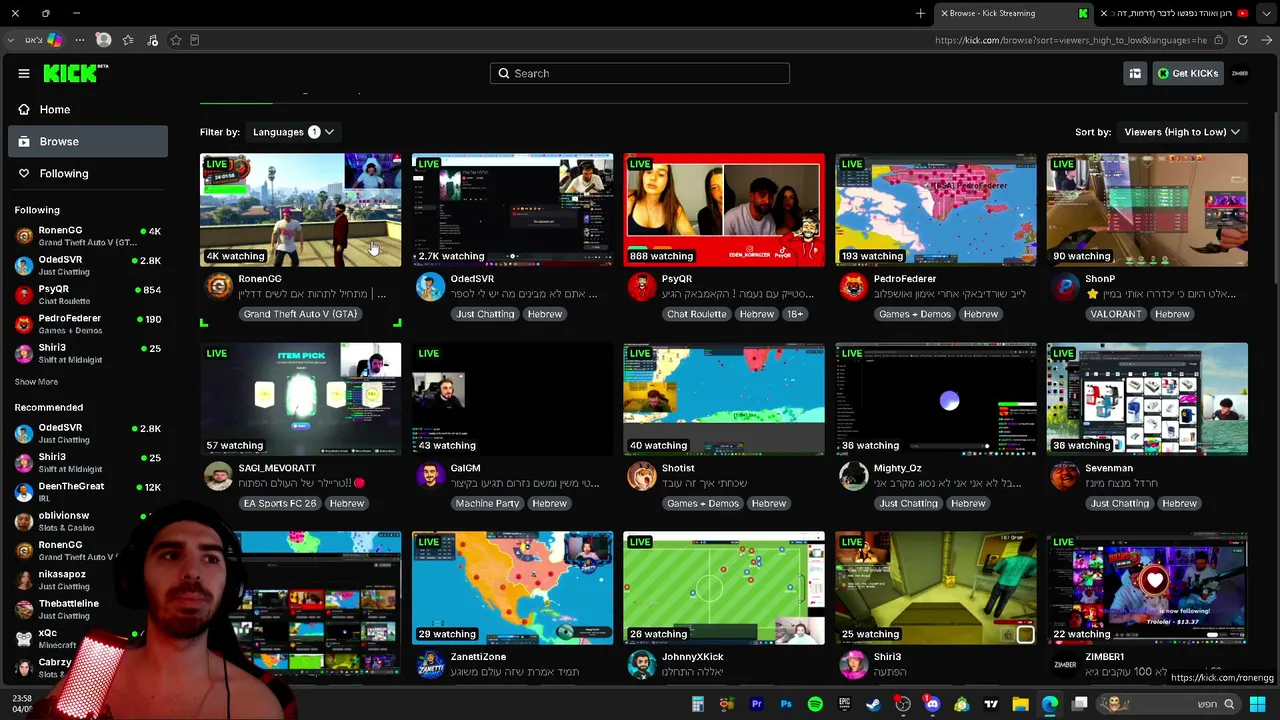1280x720 pixels.
Task: Launch Steam from the taskbar
Action: coord(873,704)
